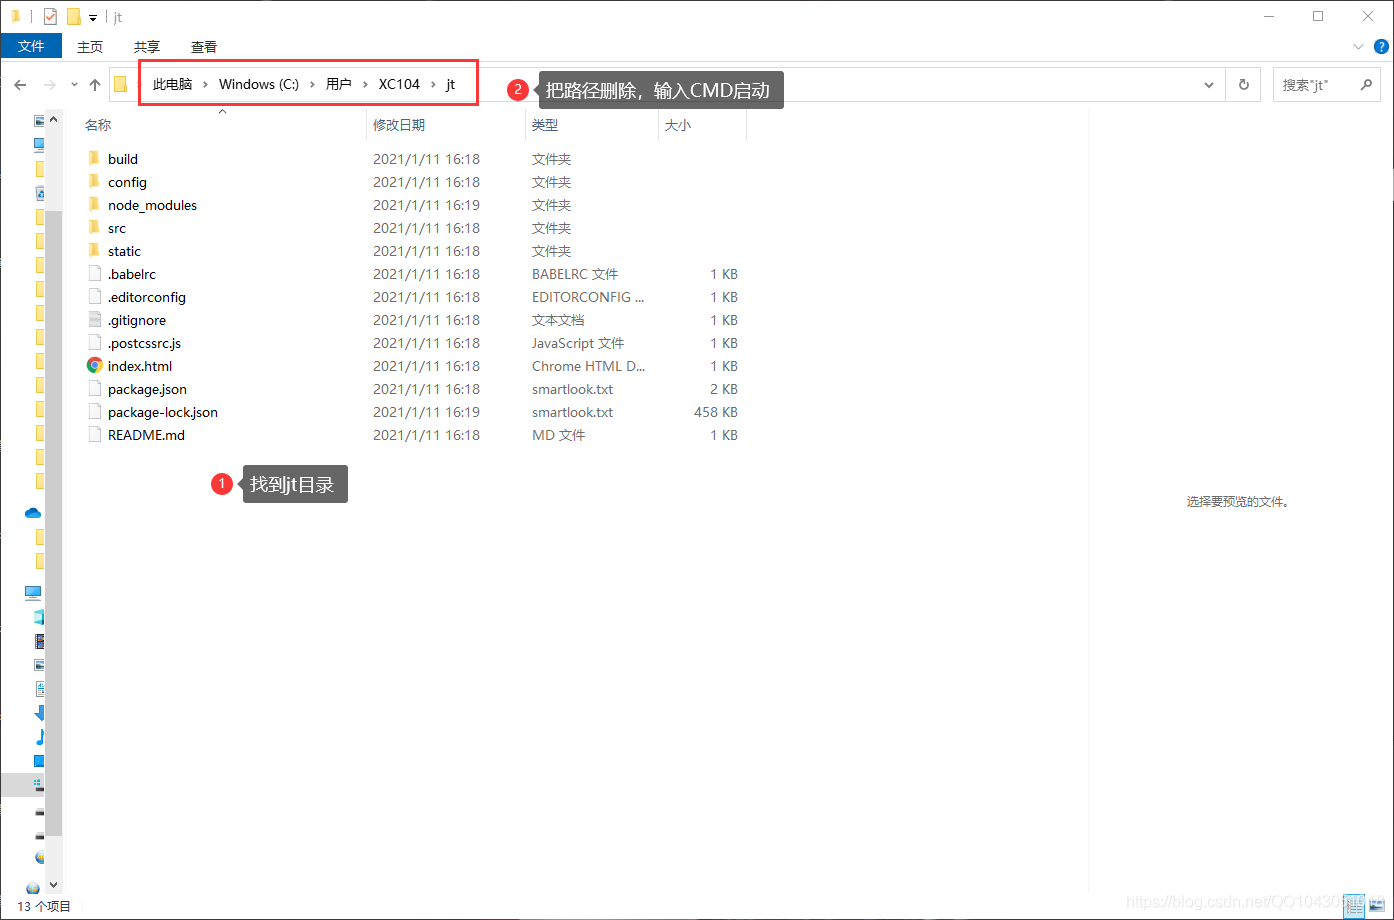Viewport: 1394px width, 920px height.
Task: Open Customize Quick Access Toolbar dropdown
Action: [93, 17]
